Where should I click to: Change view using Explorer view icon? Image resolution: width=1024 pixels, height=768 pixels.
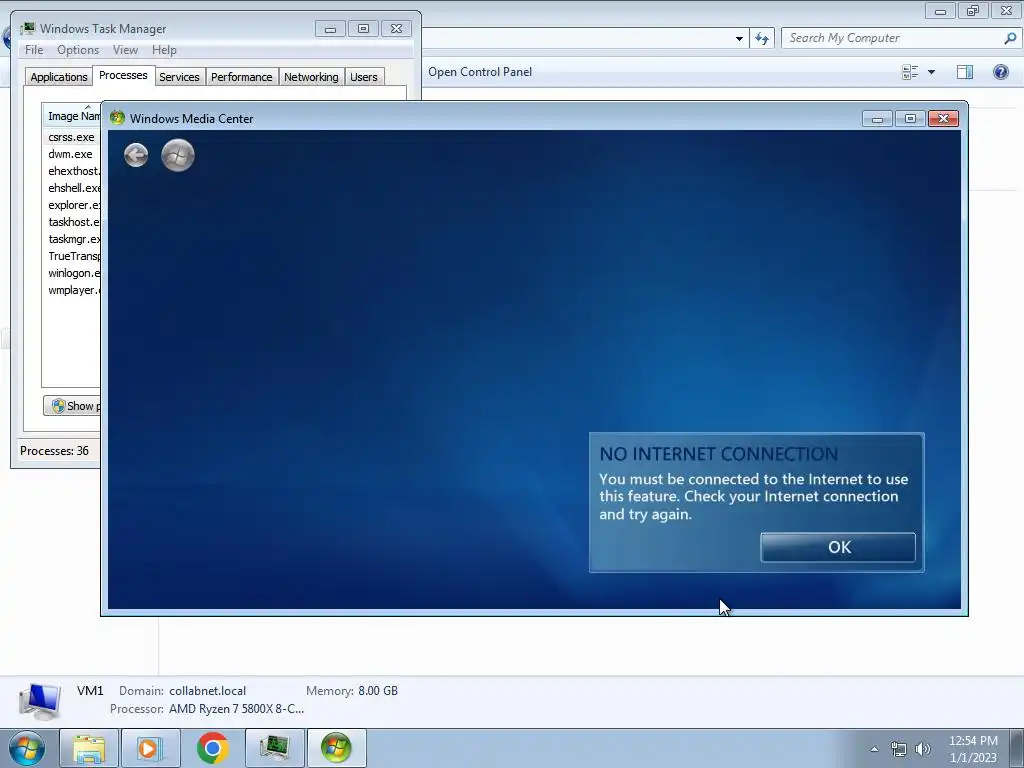pos(910,72)
